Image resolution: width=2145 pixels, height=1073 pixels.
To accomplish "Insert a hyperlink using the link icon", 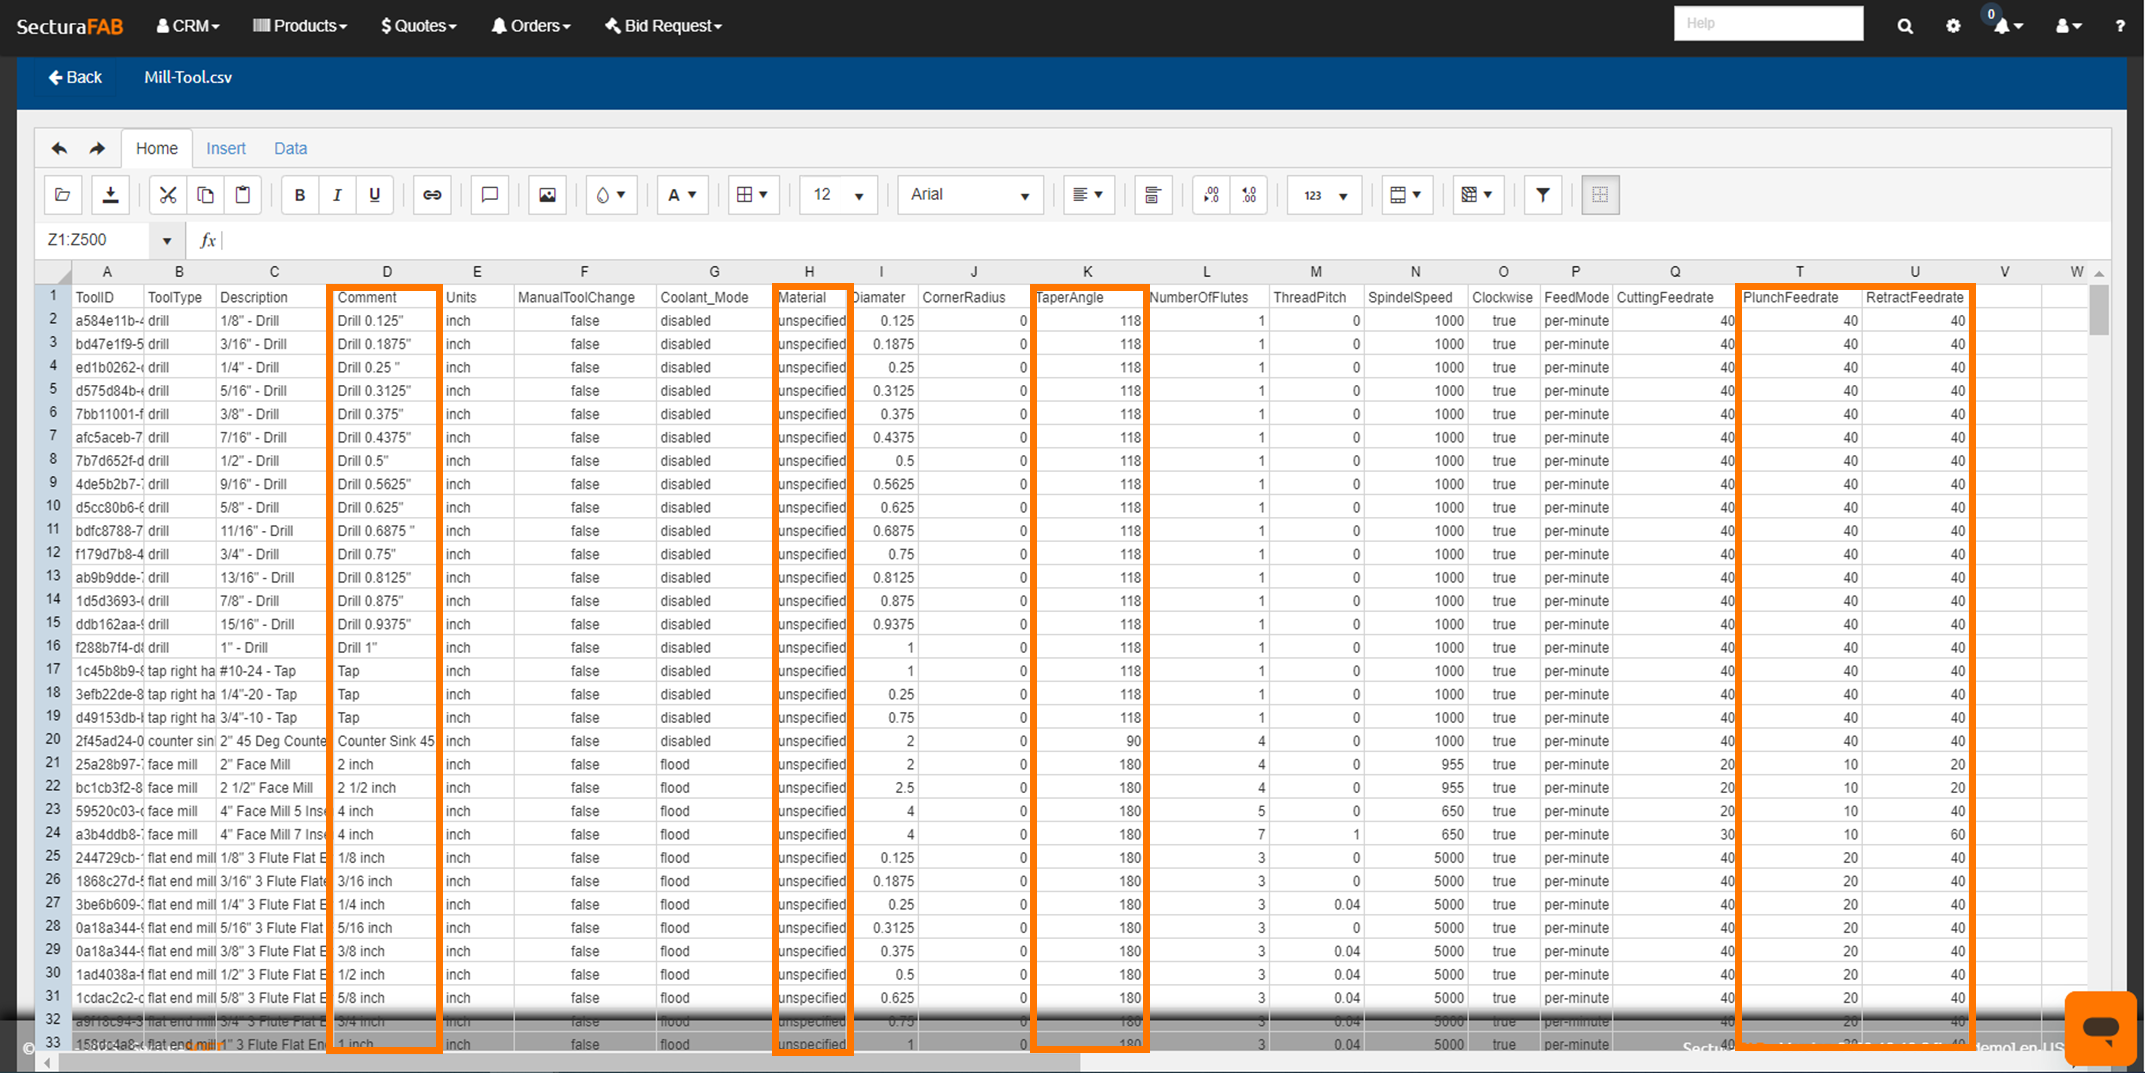I will pyautogui.click(x=432, y=195).
